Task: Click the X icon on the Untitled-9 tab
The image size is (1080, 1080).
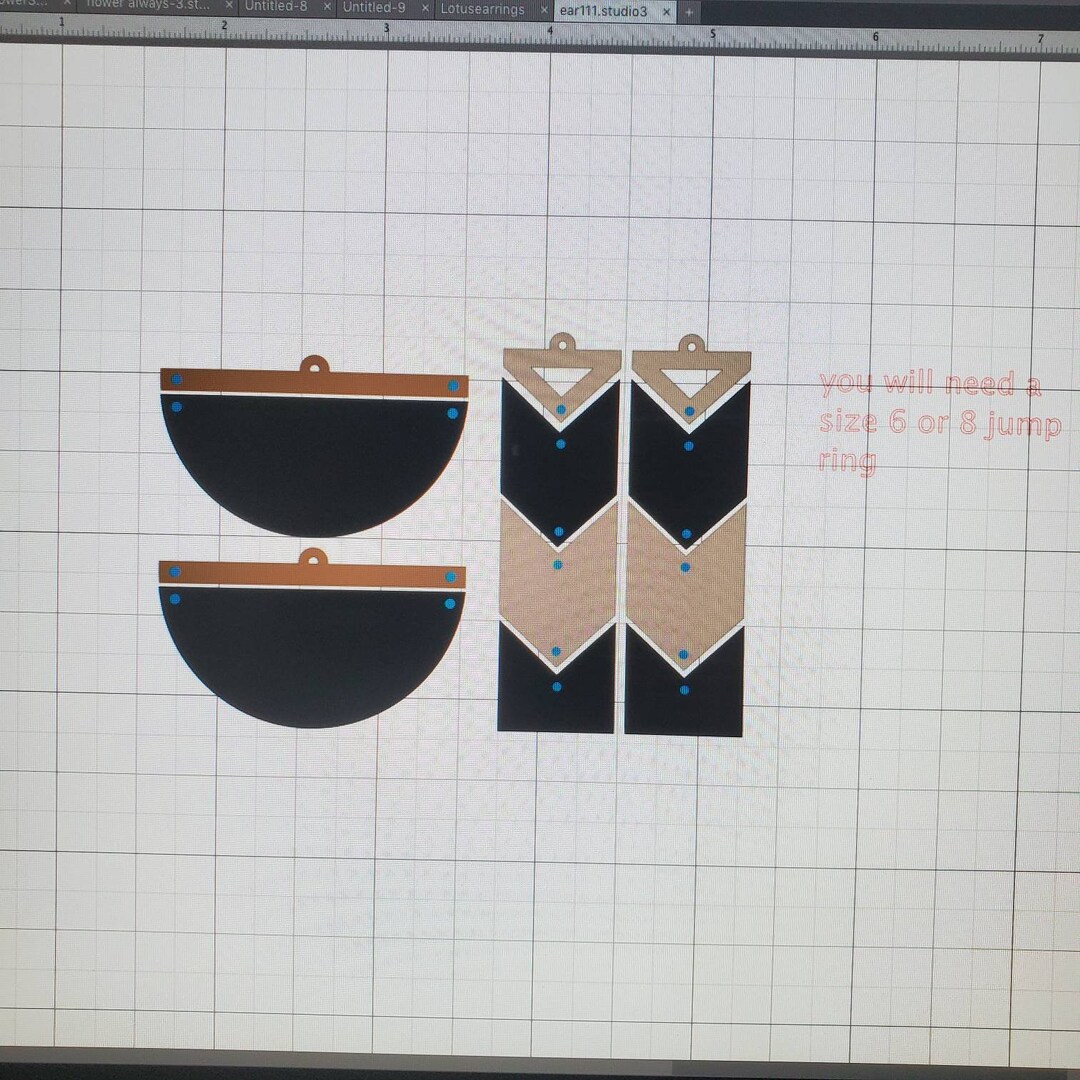Action: 425,7
